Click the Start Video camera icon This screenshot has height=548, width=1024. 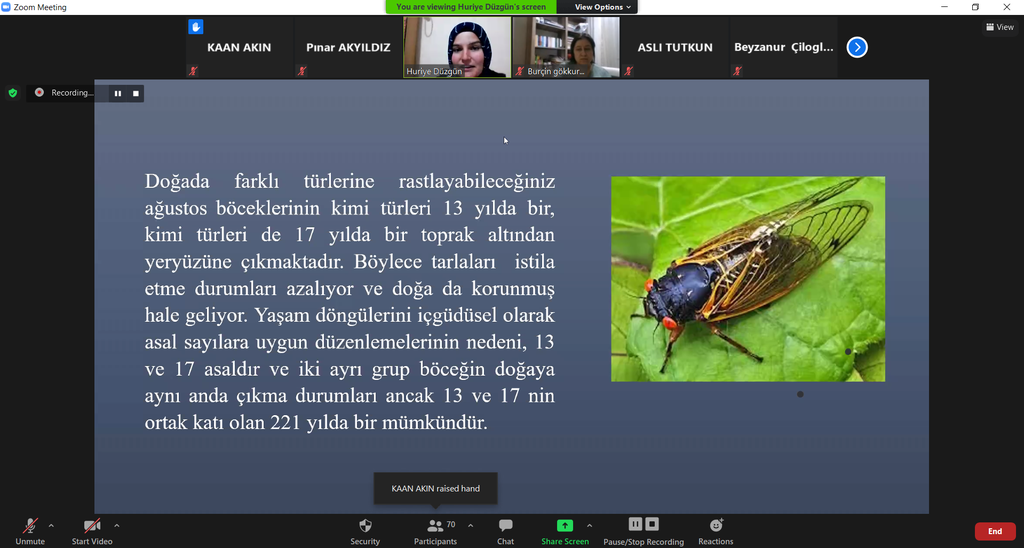click(92, 526)
